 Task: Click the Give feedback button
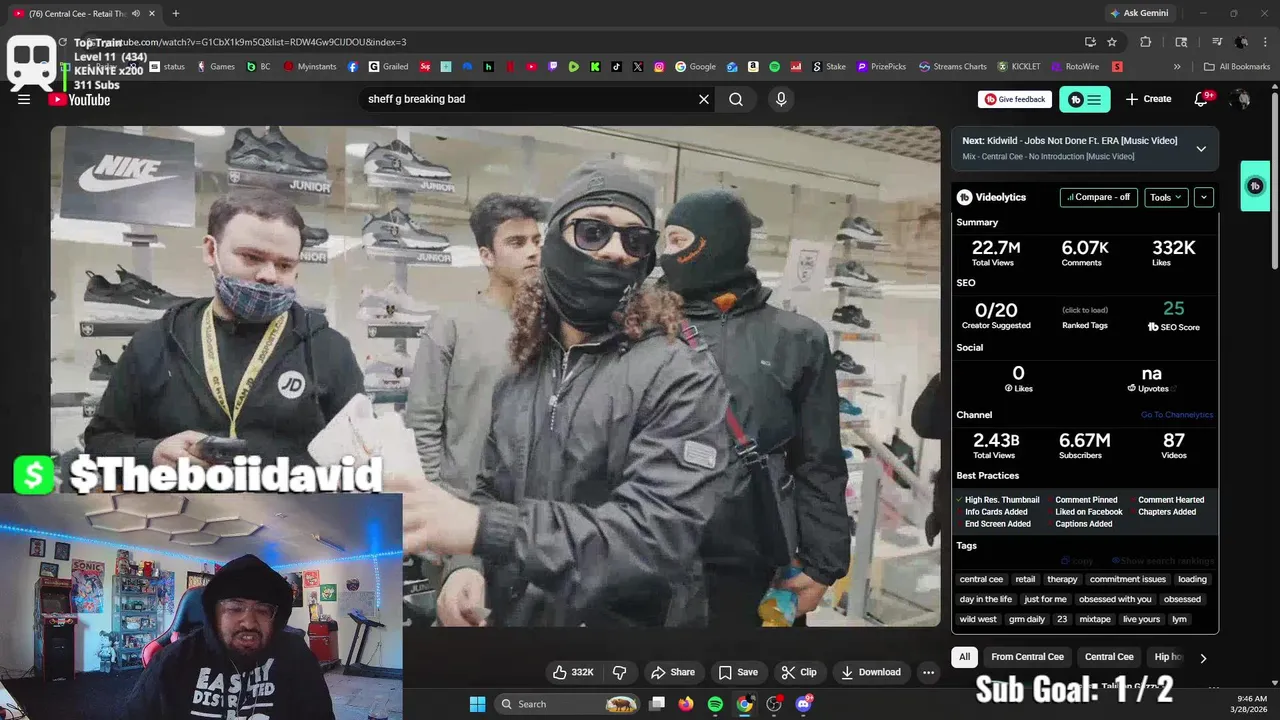point(1015,99)
